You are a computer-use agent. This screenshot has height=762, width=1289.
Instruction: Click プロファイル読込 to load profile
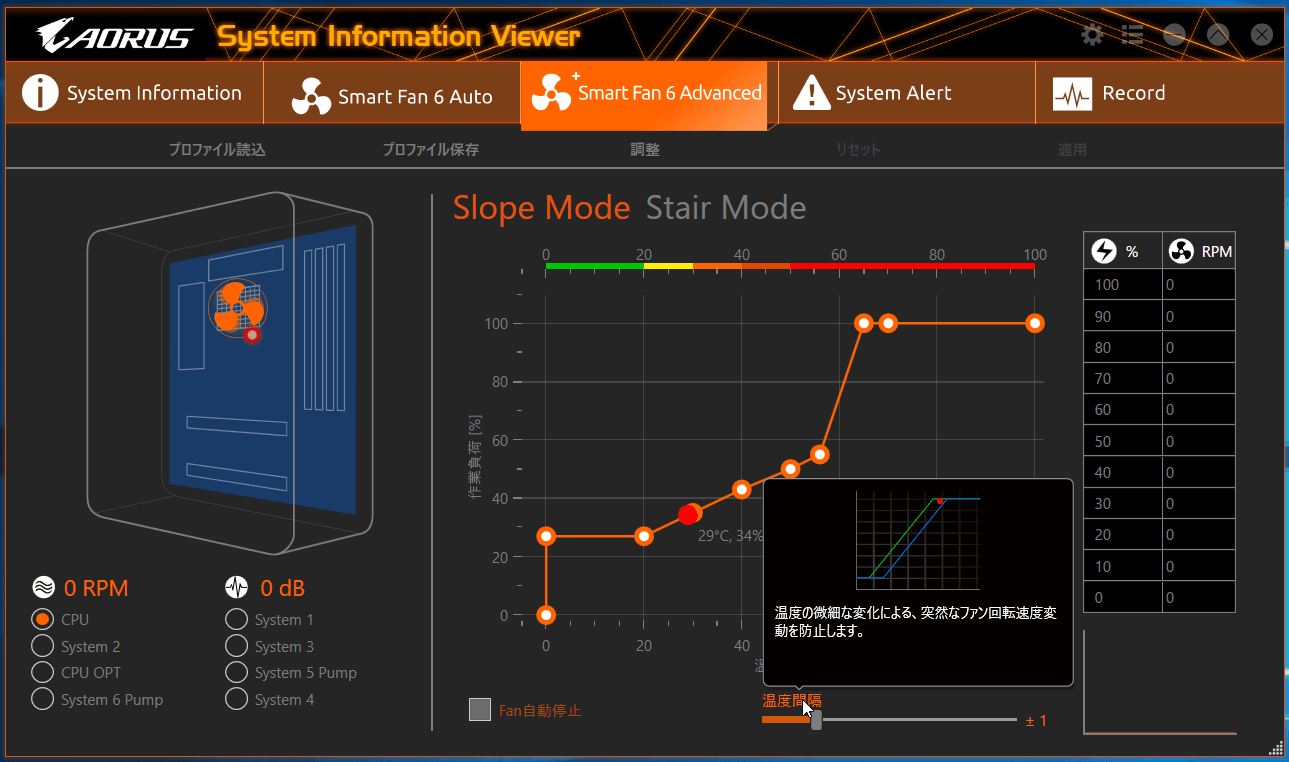(217, 150)
